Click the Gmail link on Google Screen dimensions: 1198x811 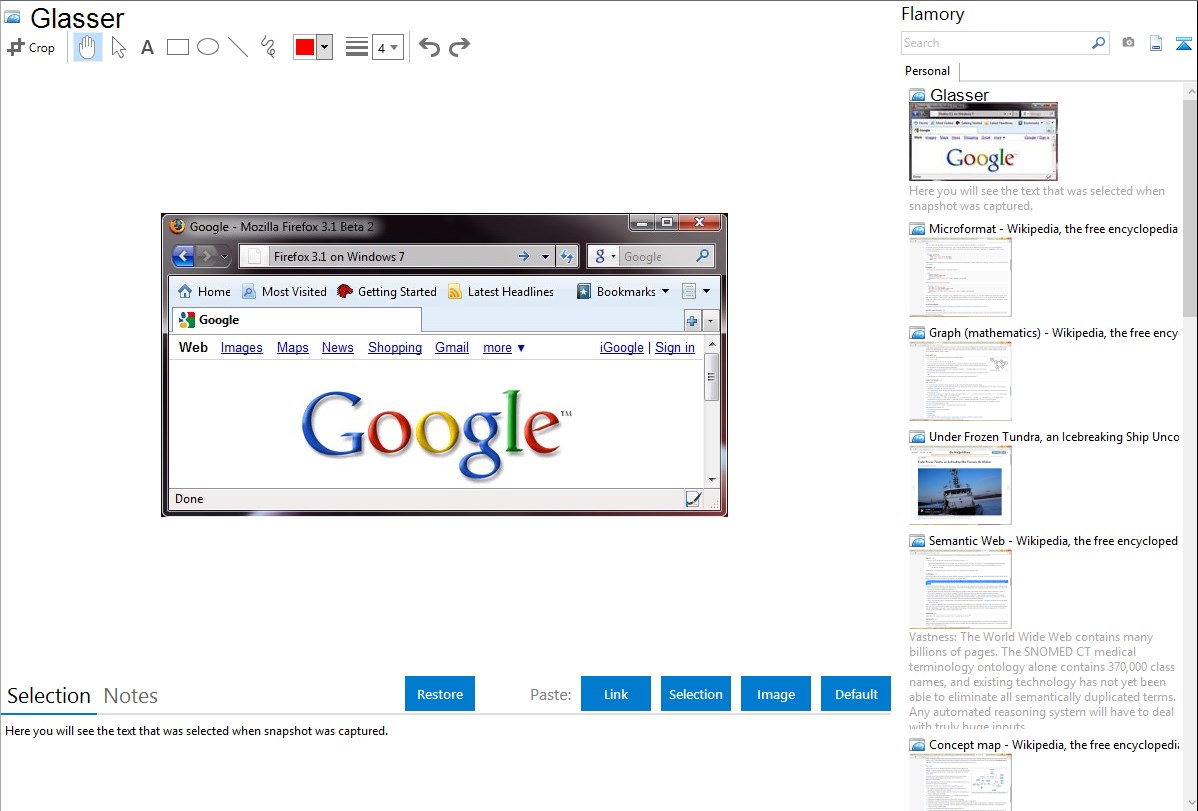click(452, 348)
